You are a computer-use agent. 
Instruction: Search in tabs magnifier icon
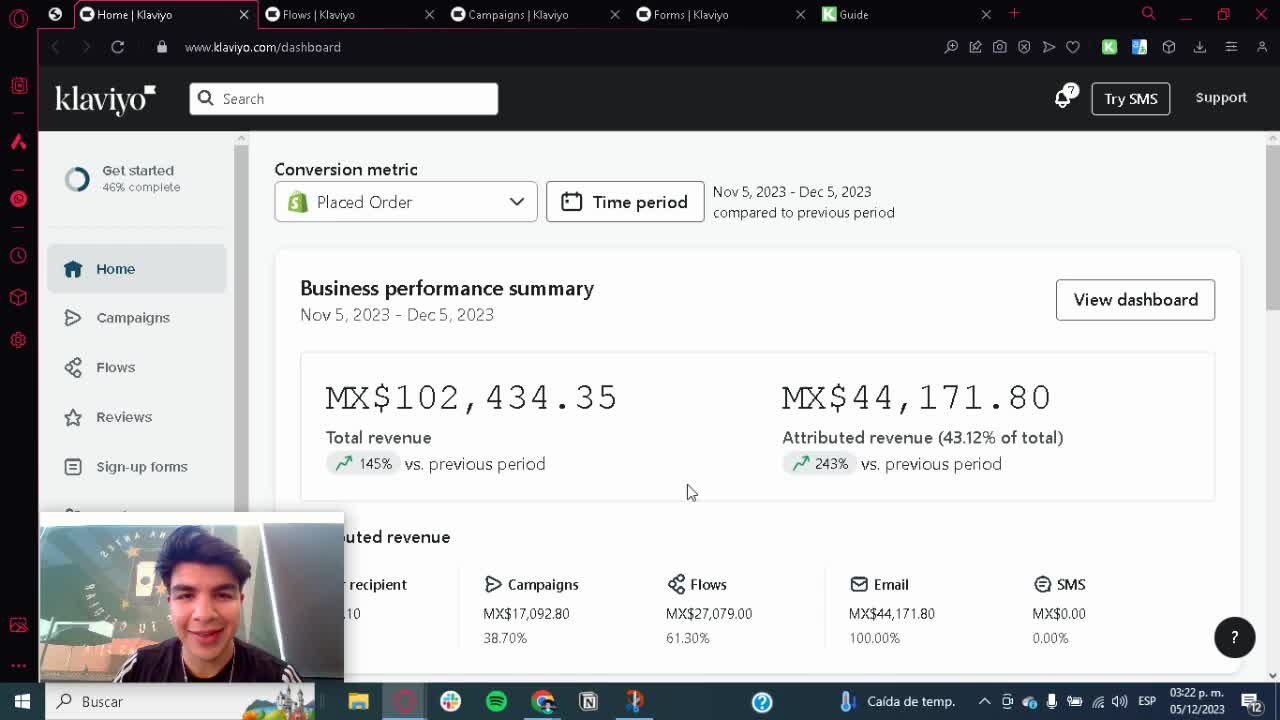(1148, 14)
